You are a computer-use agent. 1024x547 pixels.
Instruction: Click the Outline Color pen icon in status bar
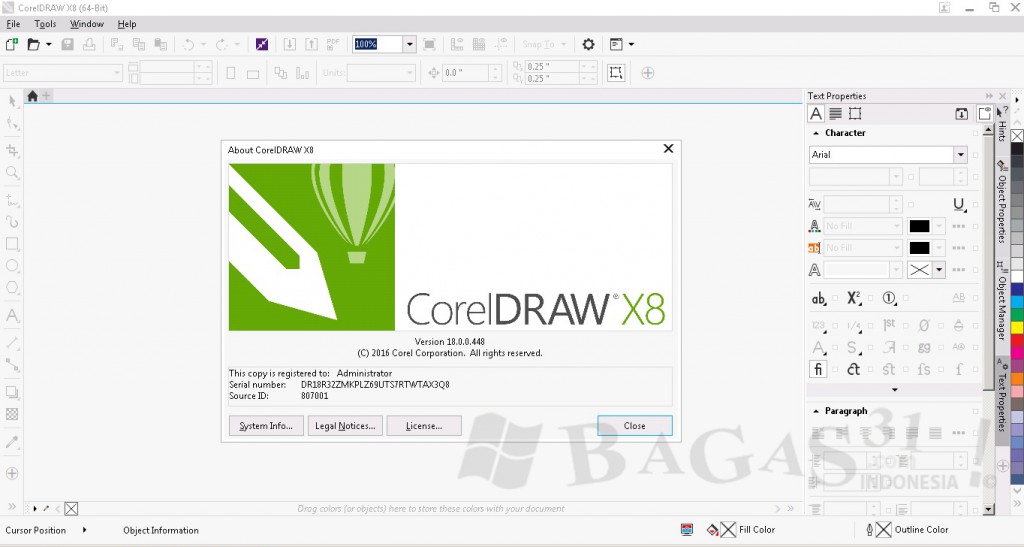click(869, 530)
